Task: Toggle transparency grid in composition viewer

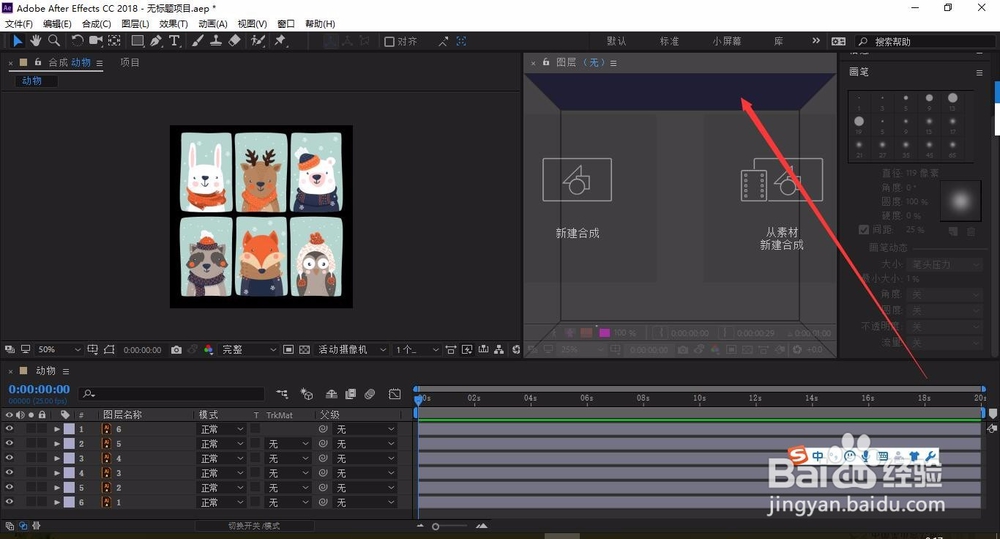Action: point(304,350)
